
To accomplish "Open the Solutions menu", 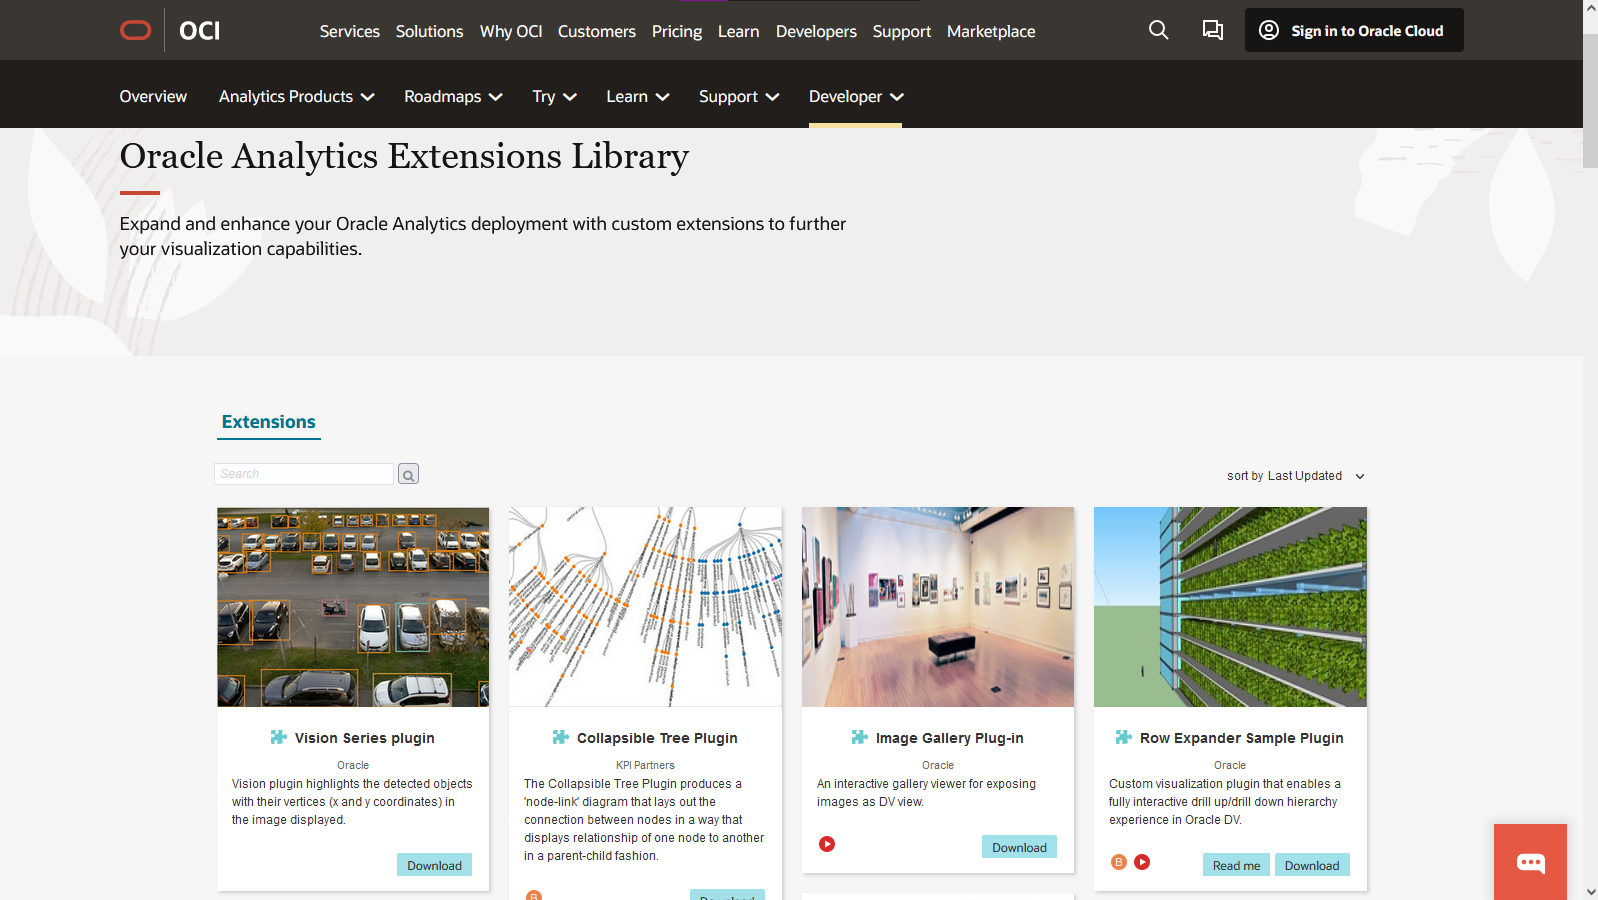I will click(x=430, y=31).
